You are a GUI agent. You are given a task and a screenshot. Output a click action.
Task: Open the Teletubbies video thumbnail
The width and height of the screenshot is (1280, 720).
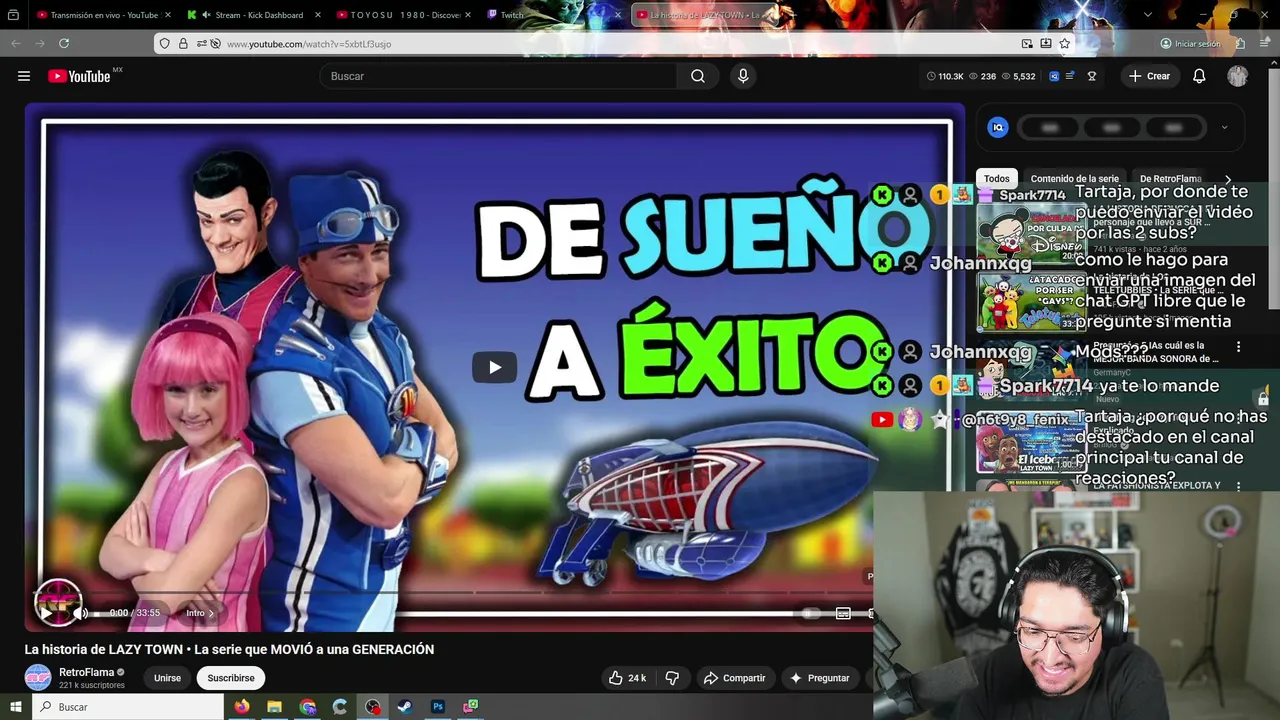(x=1031, y=301)
